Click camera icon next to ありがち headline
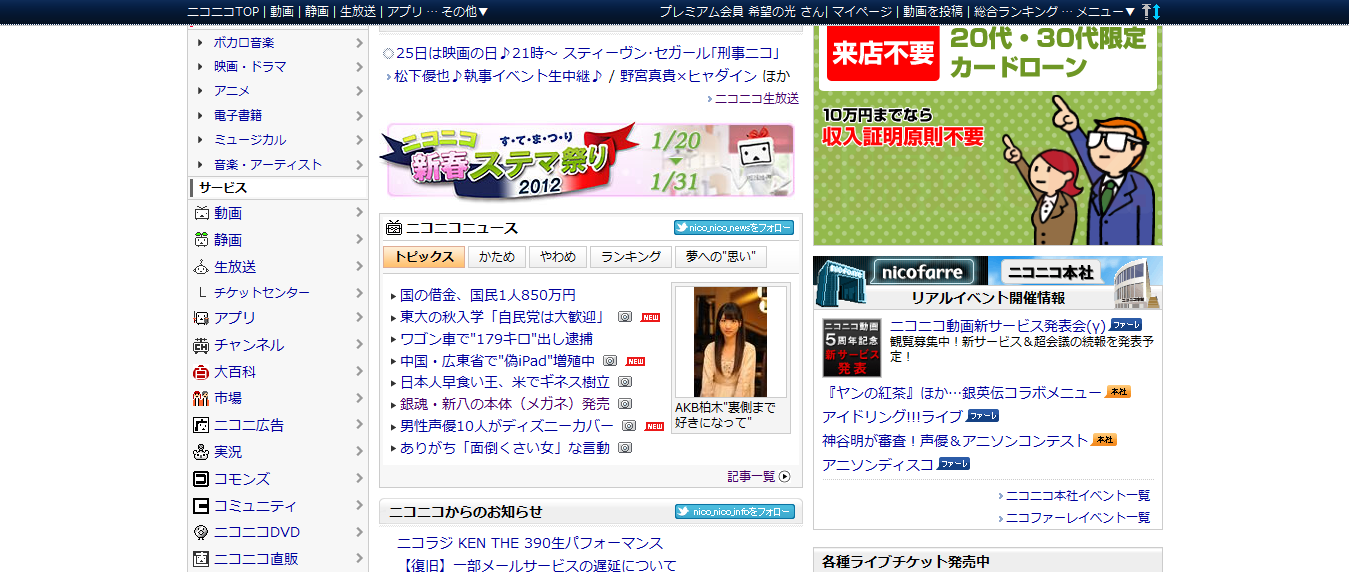The image size is (1349, 572). [625, 448]
